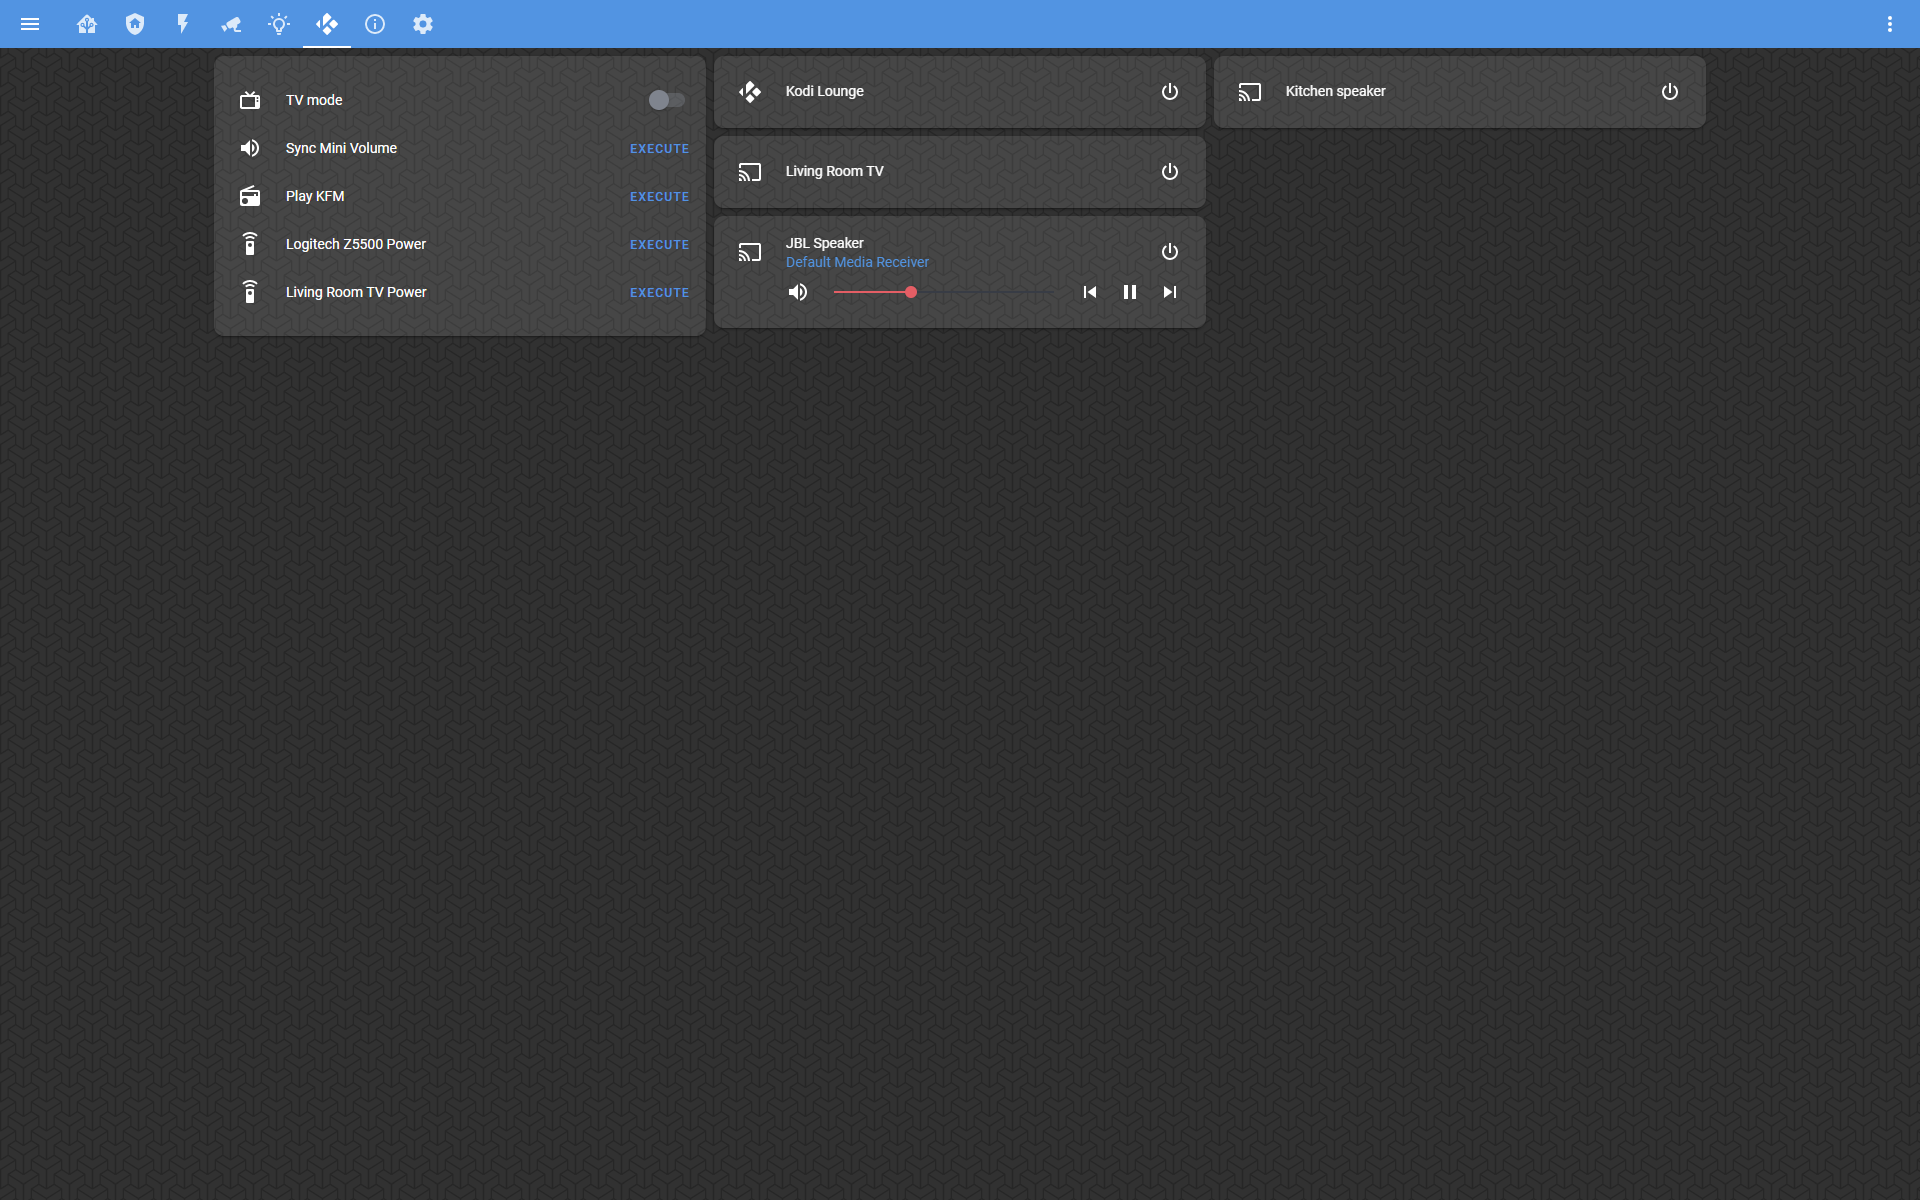
Task: Toggle the TV mode switch
Action: [x=666, y=100]
